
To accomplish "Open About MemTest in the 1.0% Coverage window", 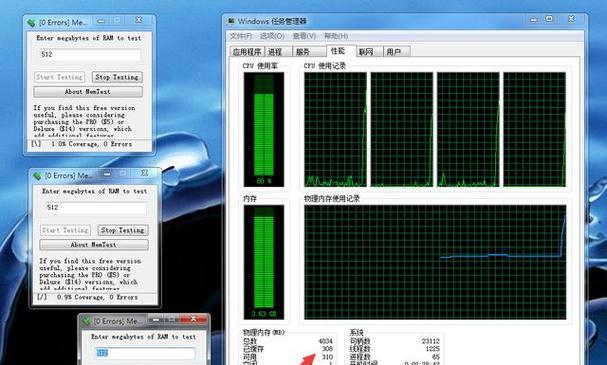I will tap(88, 92).
